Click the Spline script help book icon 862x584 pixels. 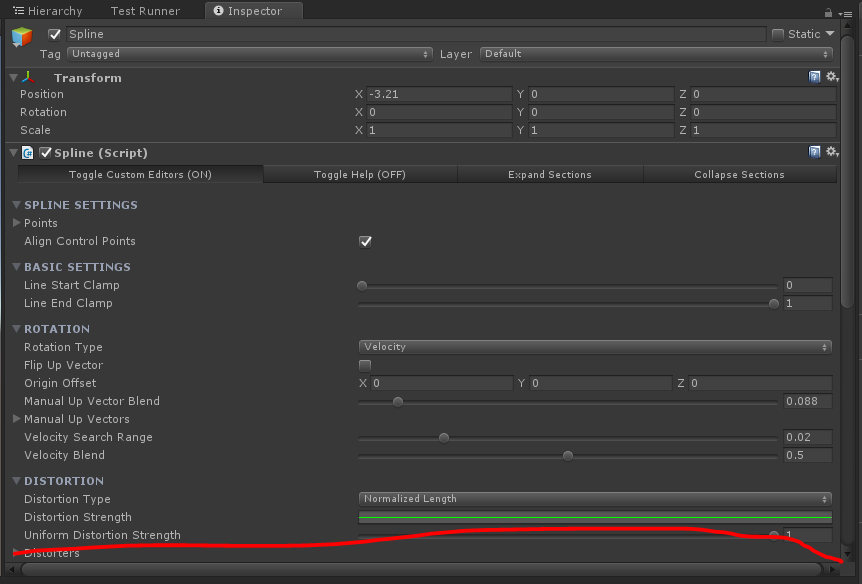(815, 151)
